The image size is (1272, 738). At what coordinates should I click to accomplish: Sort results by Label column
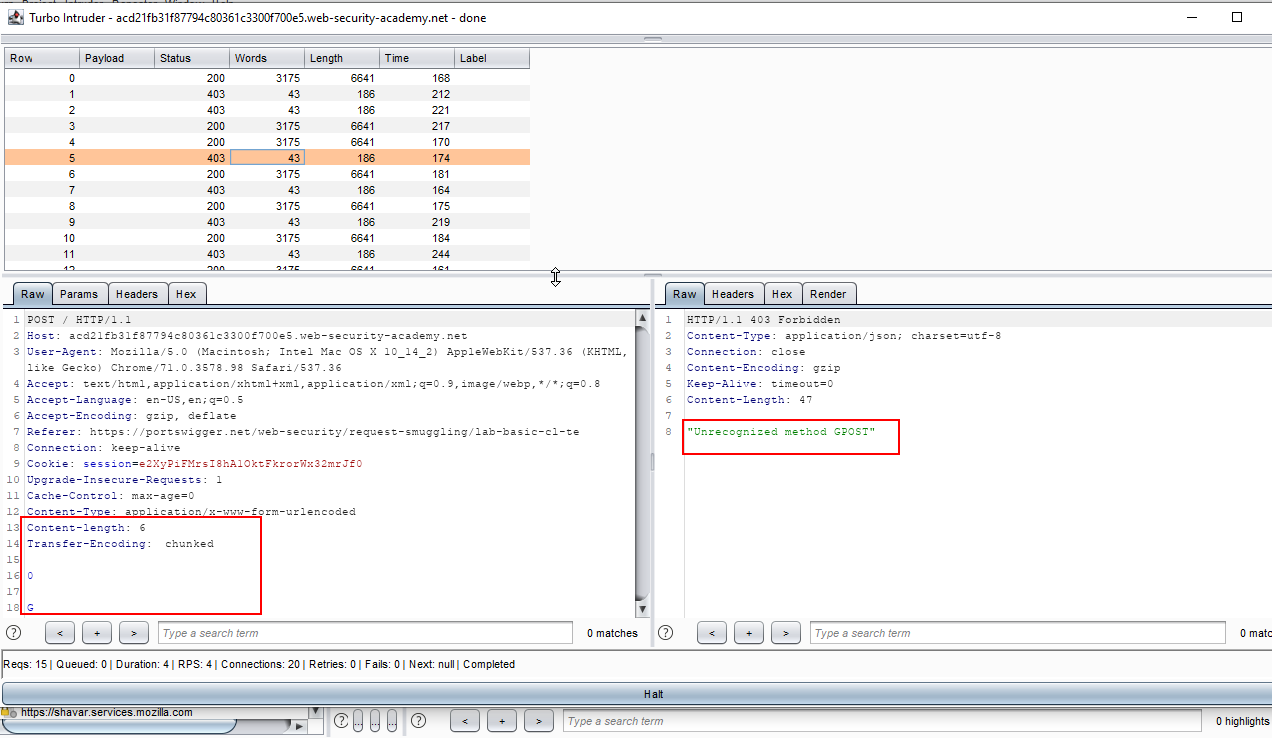tap(492, 58)
